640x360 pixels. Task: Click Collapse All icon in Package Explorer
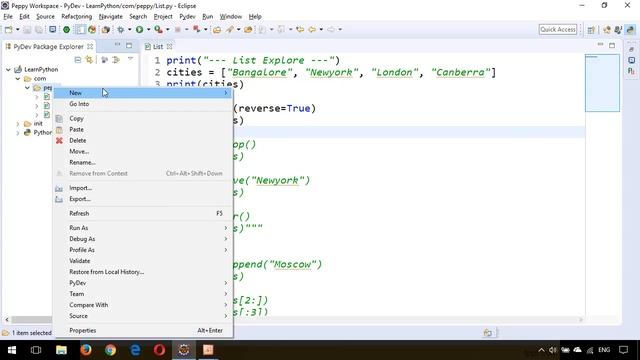tap(78, 60)
